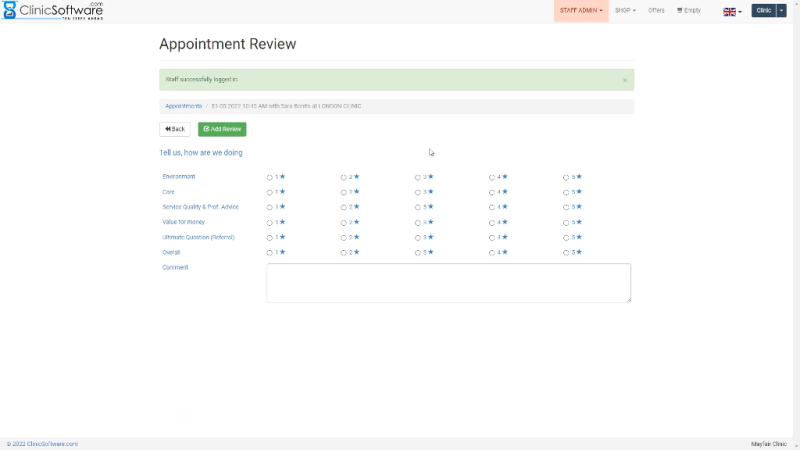Rate Value for money 5 stars
This screenshot has width=800, height=450.
(x=566, y=223)
